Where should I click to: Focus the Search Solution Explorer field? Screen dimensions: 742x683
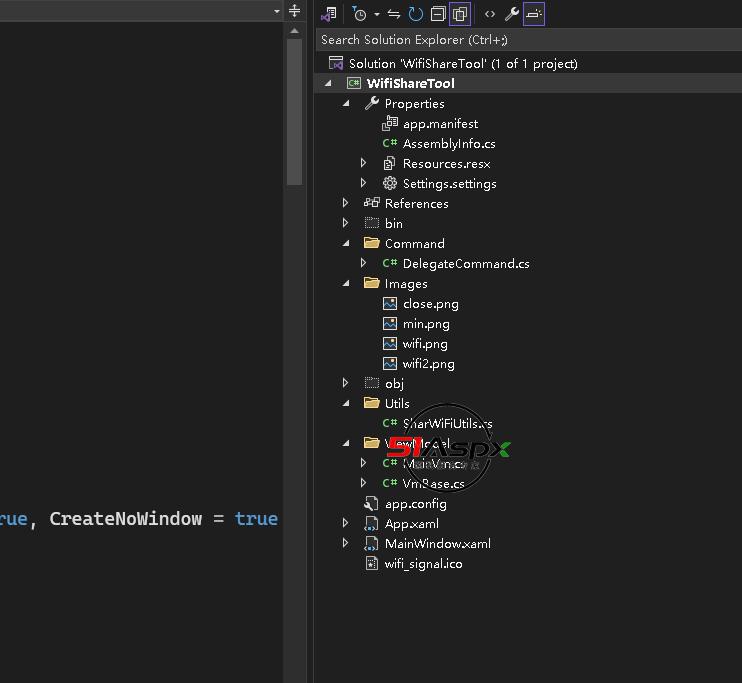click(x=529, y=39)
